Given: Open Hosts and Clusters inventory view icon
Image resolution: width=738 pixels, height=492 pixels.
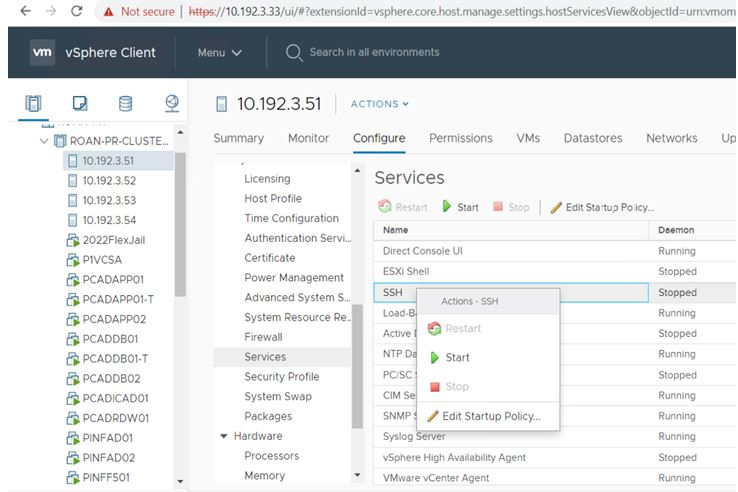Looking at the screenshot, I should (33, 103).
